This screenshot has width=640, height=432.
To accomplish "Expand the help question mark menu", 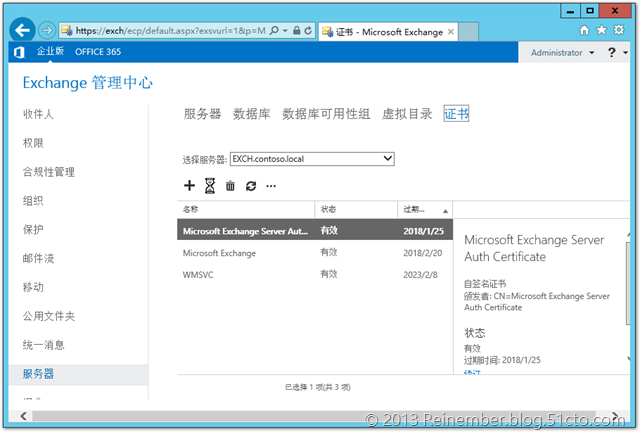I will tap(614, 52).
